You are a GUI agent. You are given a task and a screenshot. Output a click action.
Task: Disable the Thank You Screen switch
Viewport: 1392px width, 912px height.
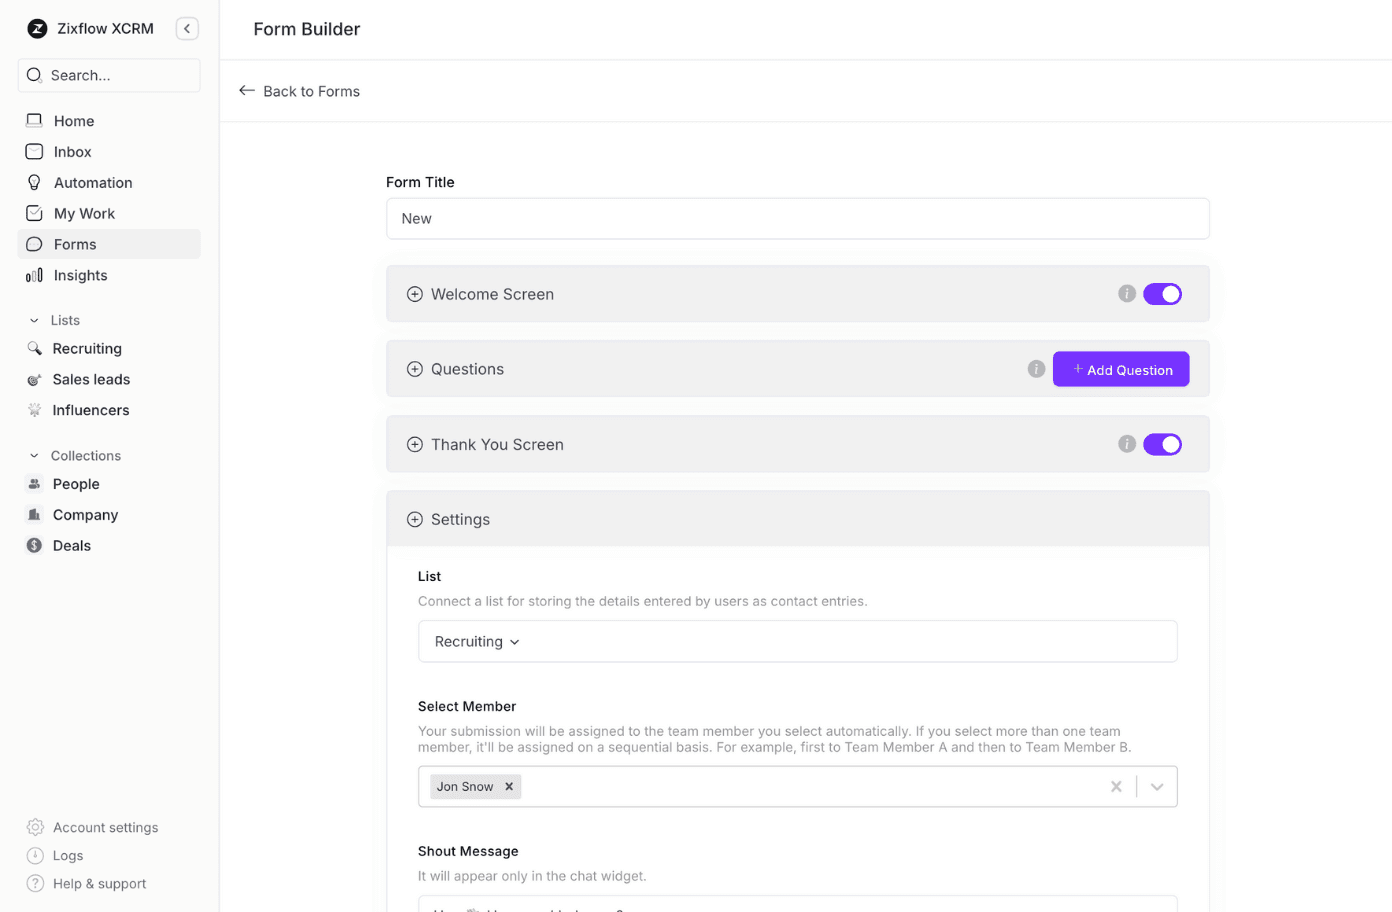click(x=1162, y=444)
